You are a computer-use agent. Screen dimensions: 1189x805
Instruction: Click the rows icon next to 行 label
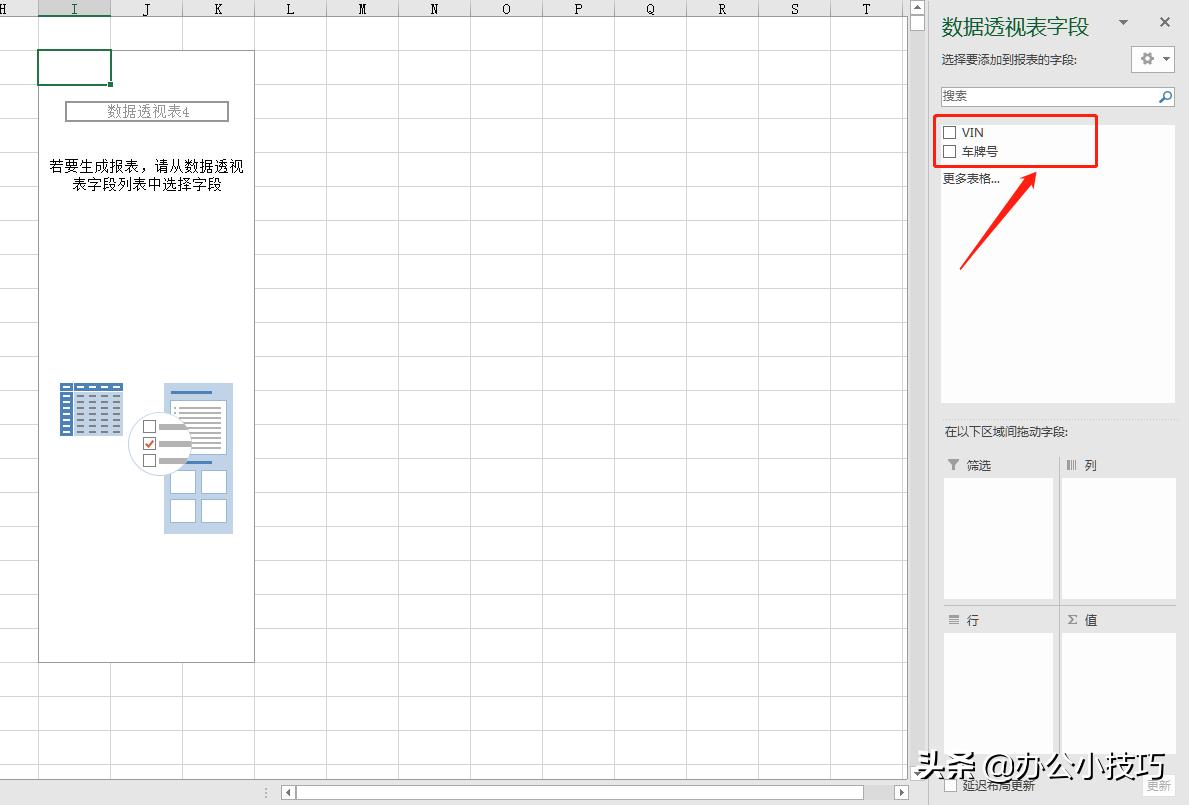(x=952, y=620)
